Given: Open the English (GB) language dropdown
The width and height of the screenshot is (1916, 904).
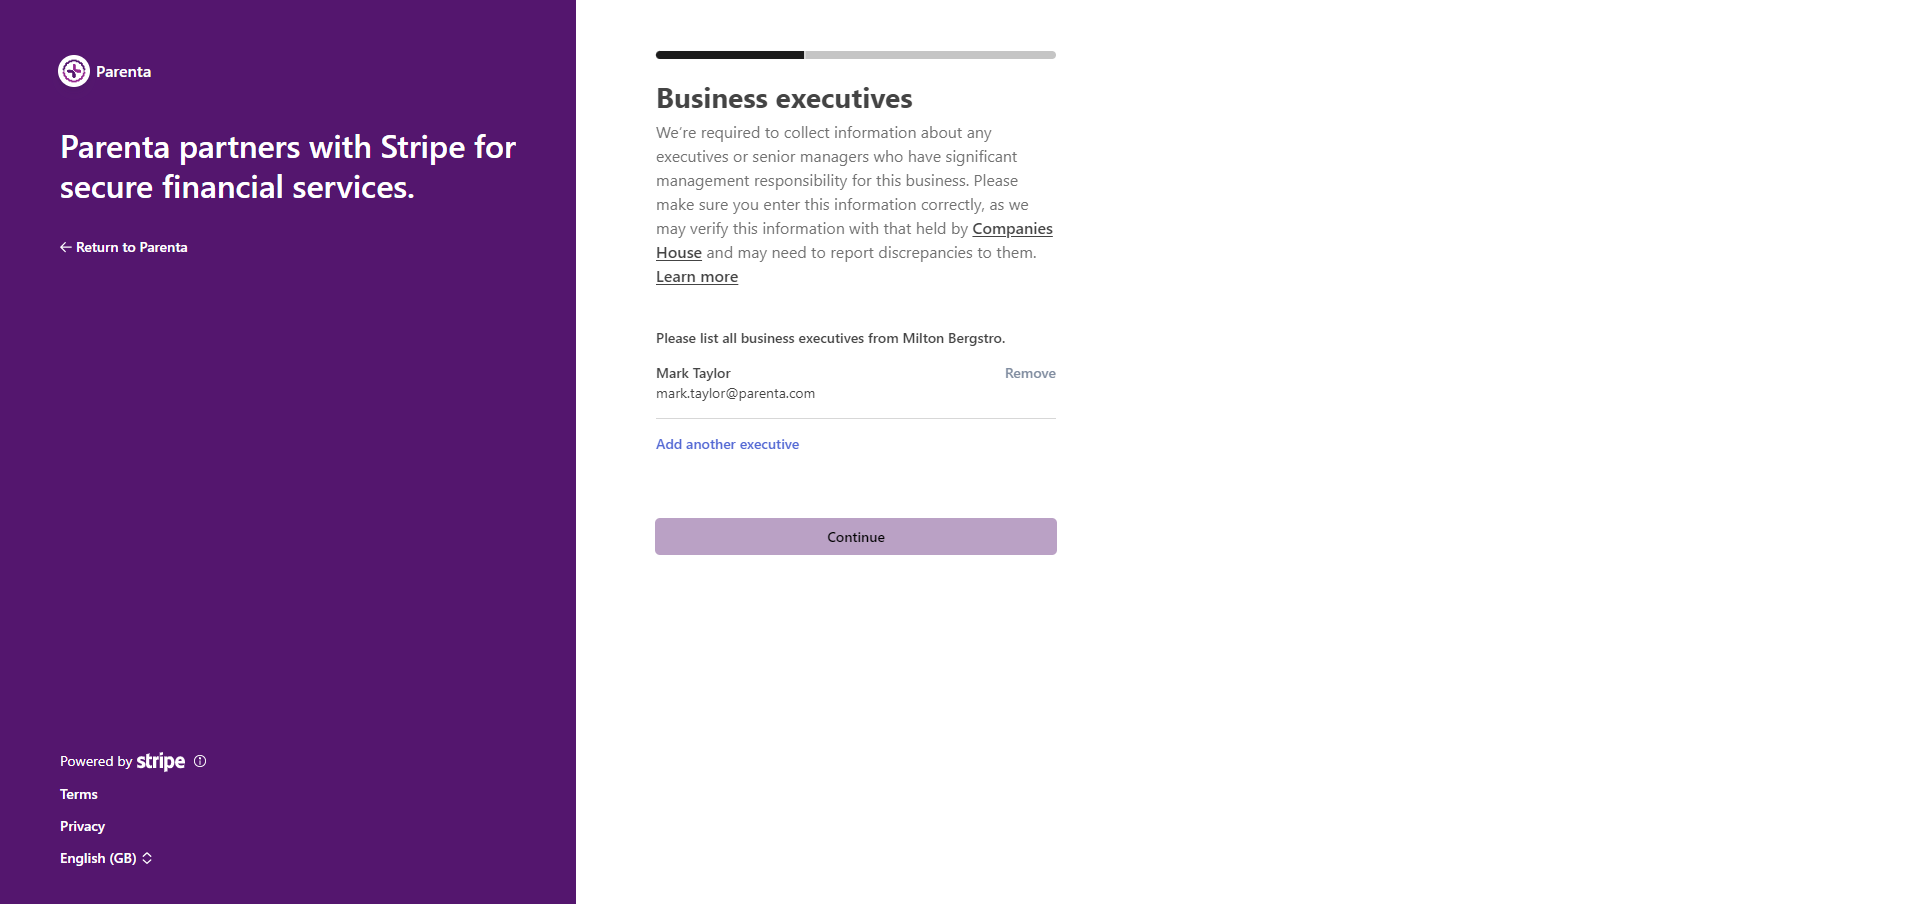Looking at the screenshot, I should tap(106, 858).
